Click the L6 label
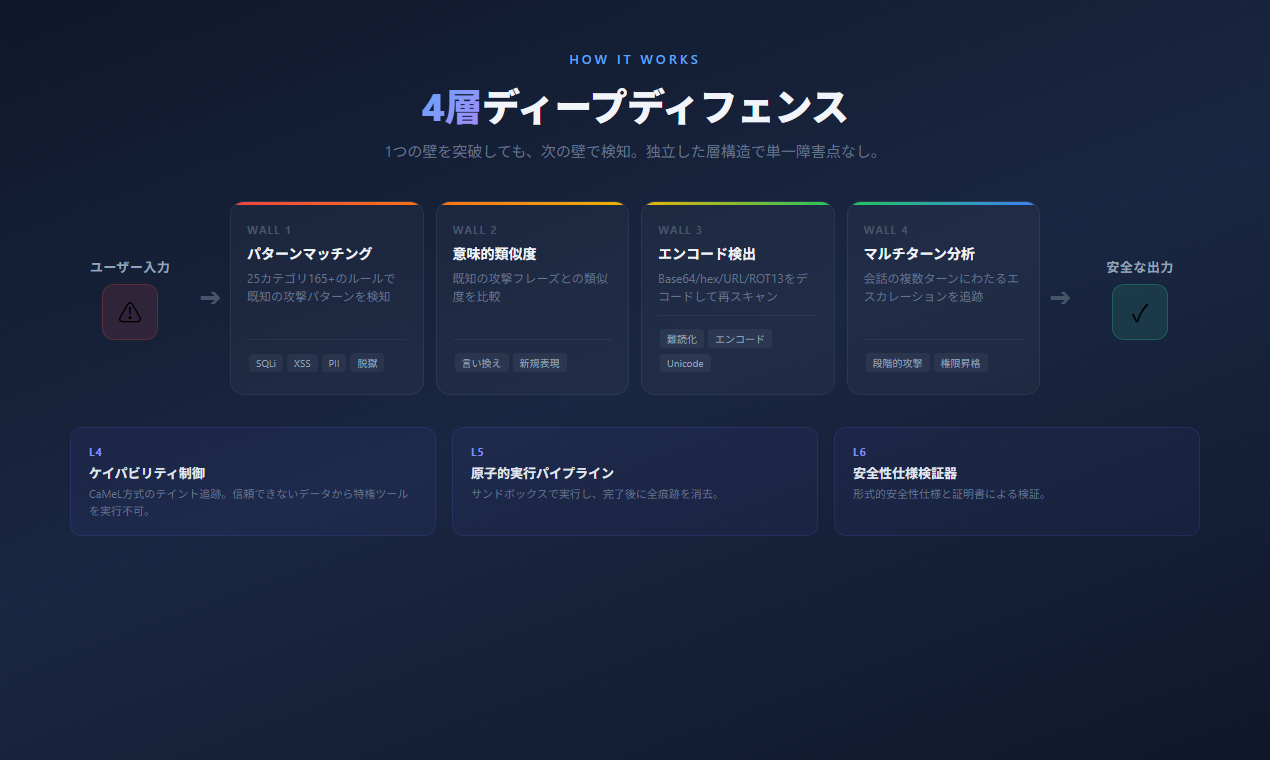The height and width of the screenshot is (760, 1270). pos(859,452)
